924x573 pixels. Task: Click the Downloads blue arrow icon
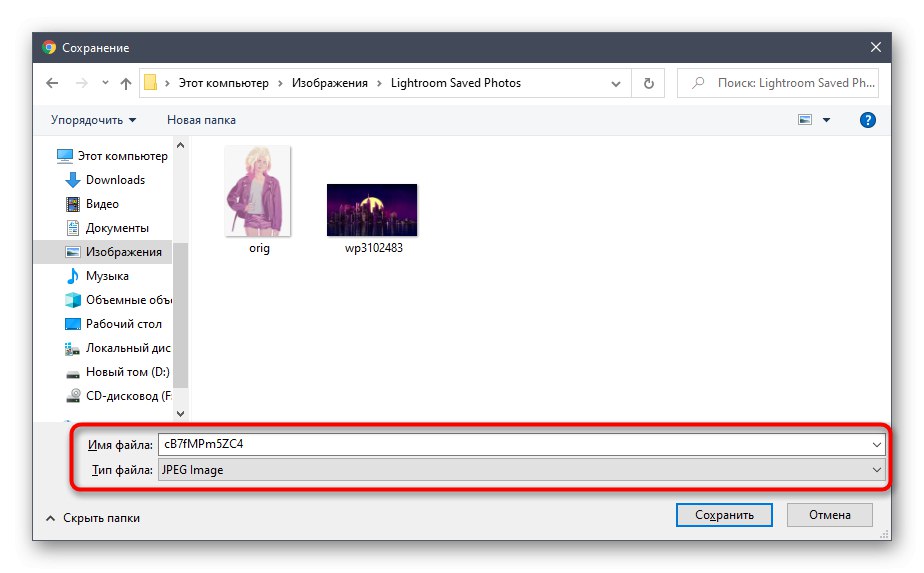click(x=72, y=180)
